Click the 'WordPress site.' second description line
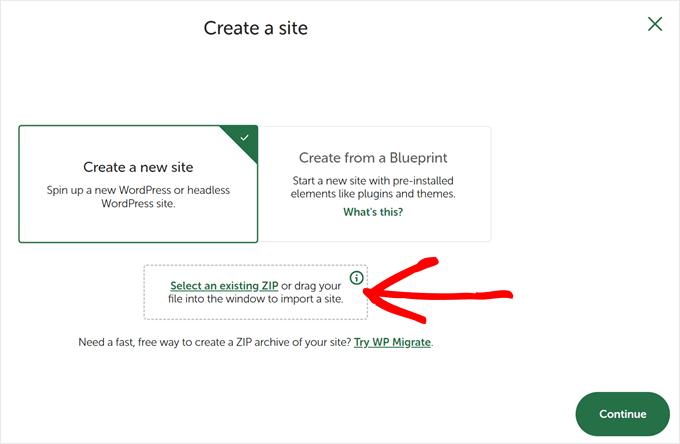This screenshot has width=680, height=444. click(138, 203)
